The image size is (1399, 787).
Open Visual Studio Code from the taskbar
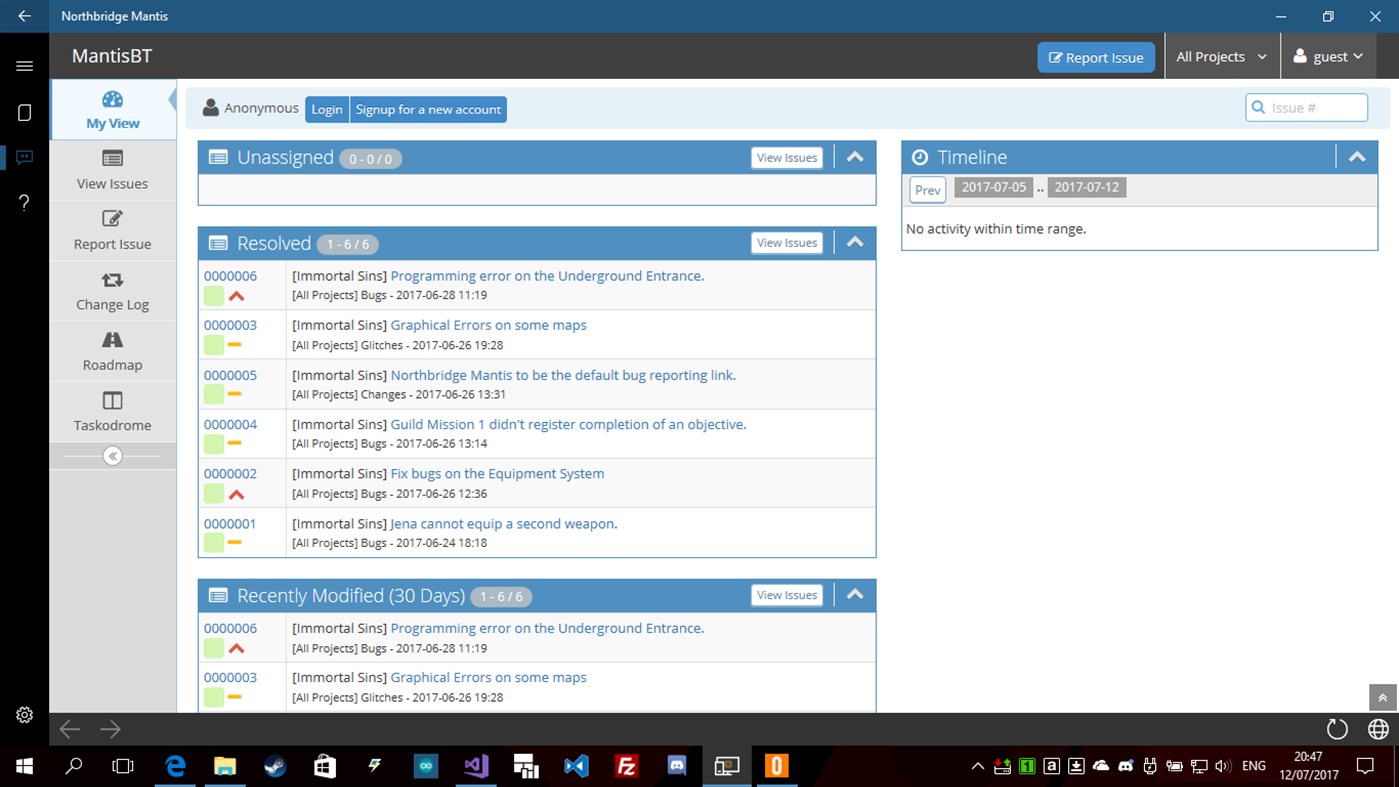(576, 767)
